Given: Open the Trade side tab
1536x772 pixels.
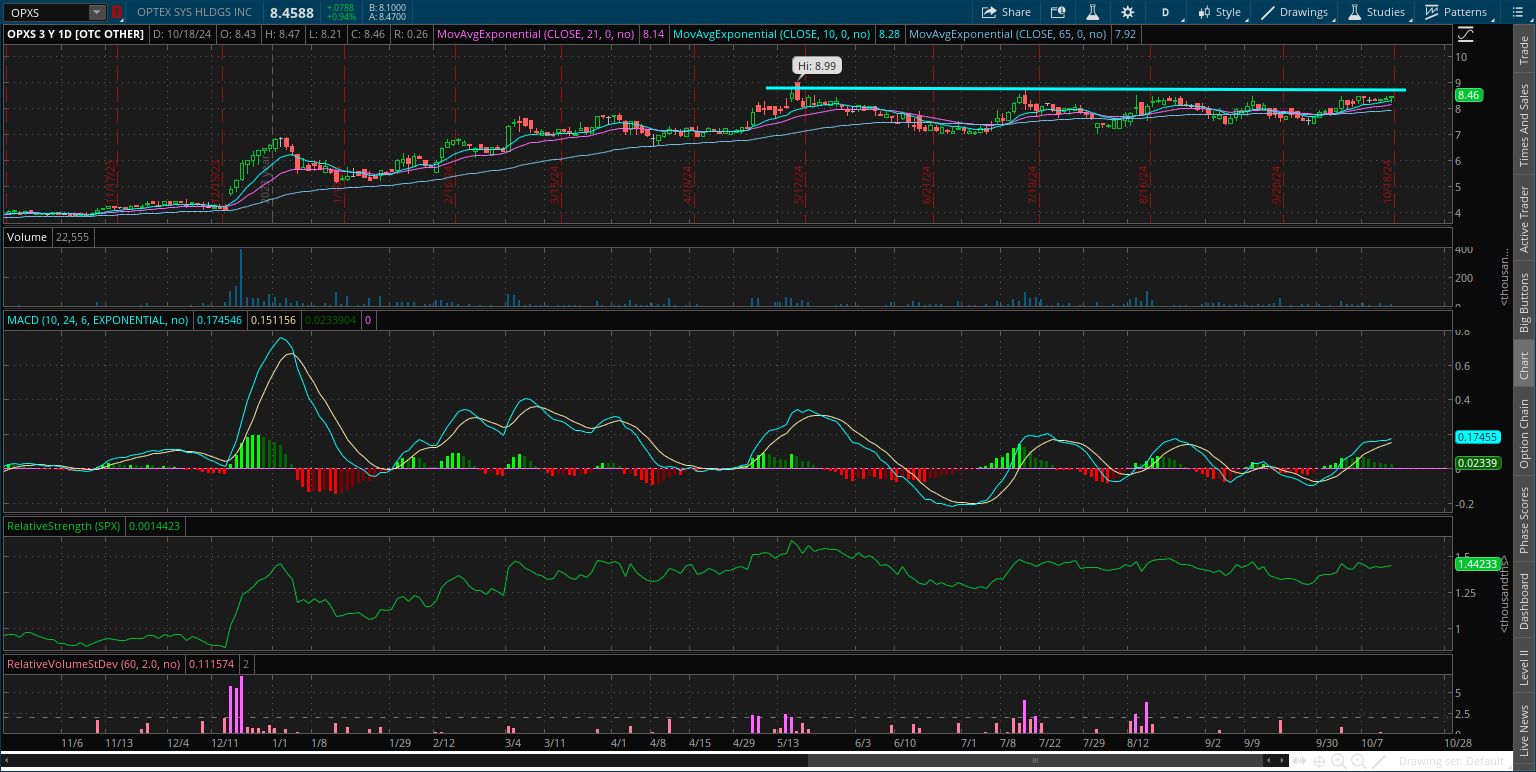Looking at the screenshot, I should [x=1524, y=47].
